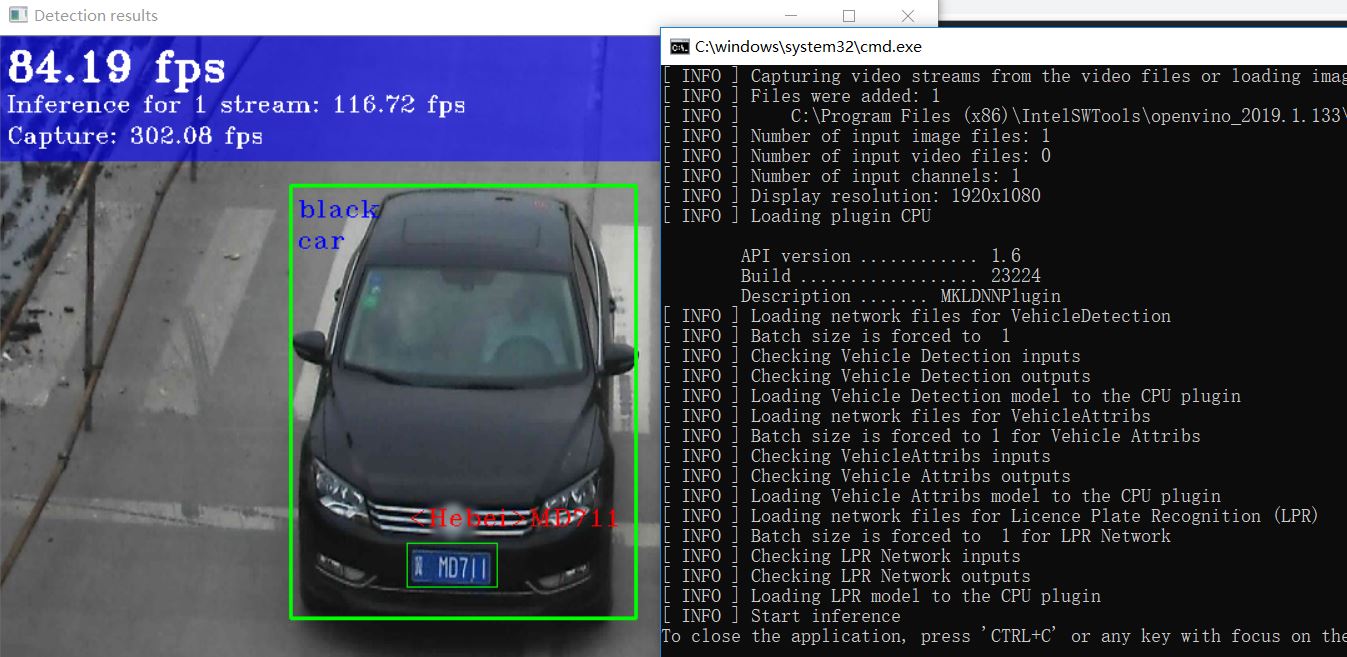
Task: Click the 'black' vehicle color label
Action: coord(338,209)
